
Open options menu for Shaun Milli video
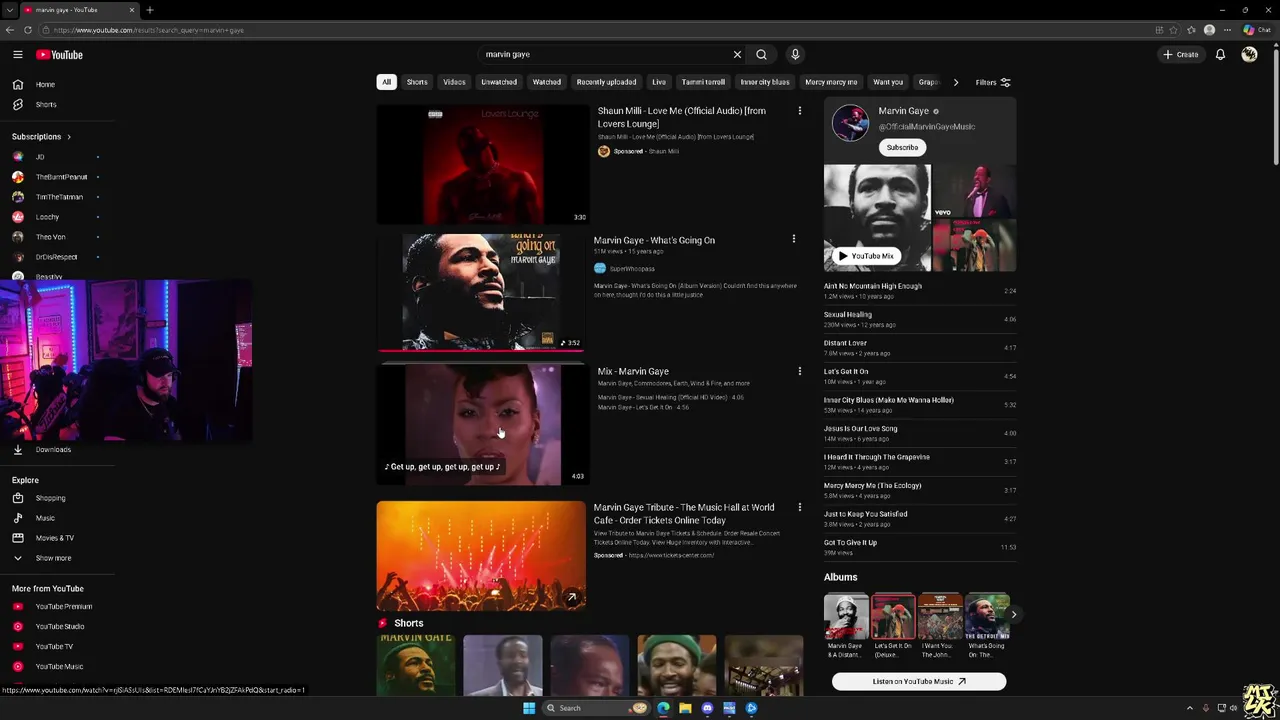coord(799,111)
